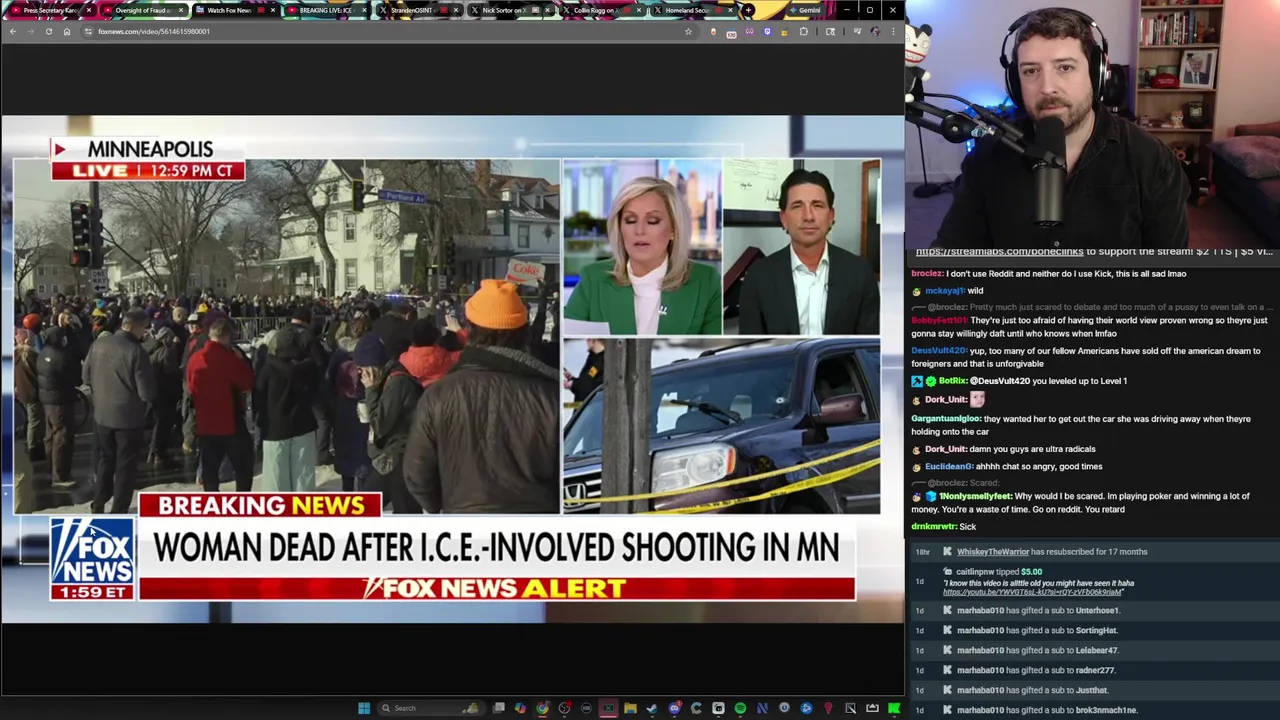Go to the browser home page icon

coord(67,31)
